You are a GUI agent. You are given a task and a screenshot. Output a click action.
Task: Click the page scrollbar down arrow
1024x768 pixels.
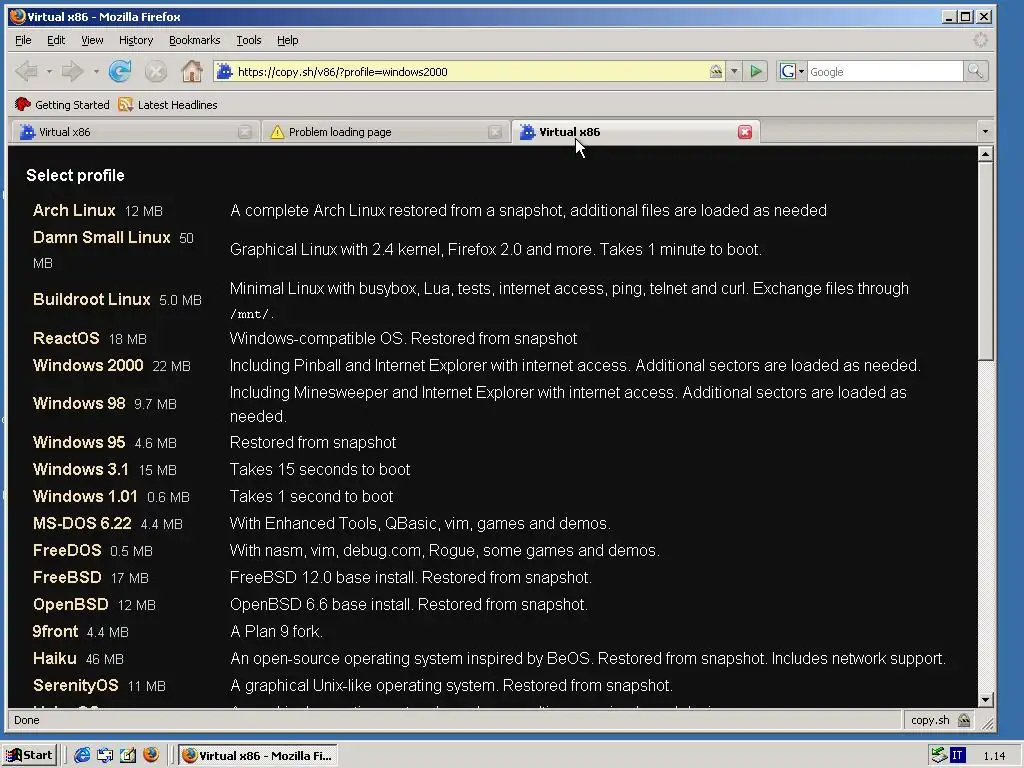pos(985,699)
